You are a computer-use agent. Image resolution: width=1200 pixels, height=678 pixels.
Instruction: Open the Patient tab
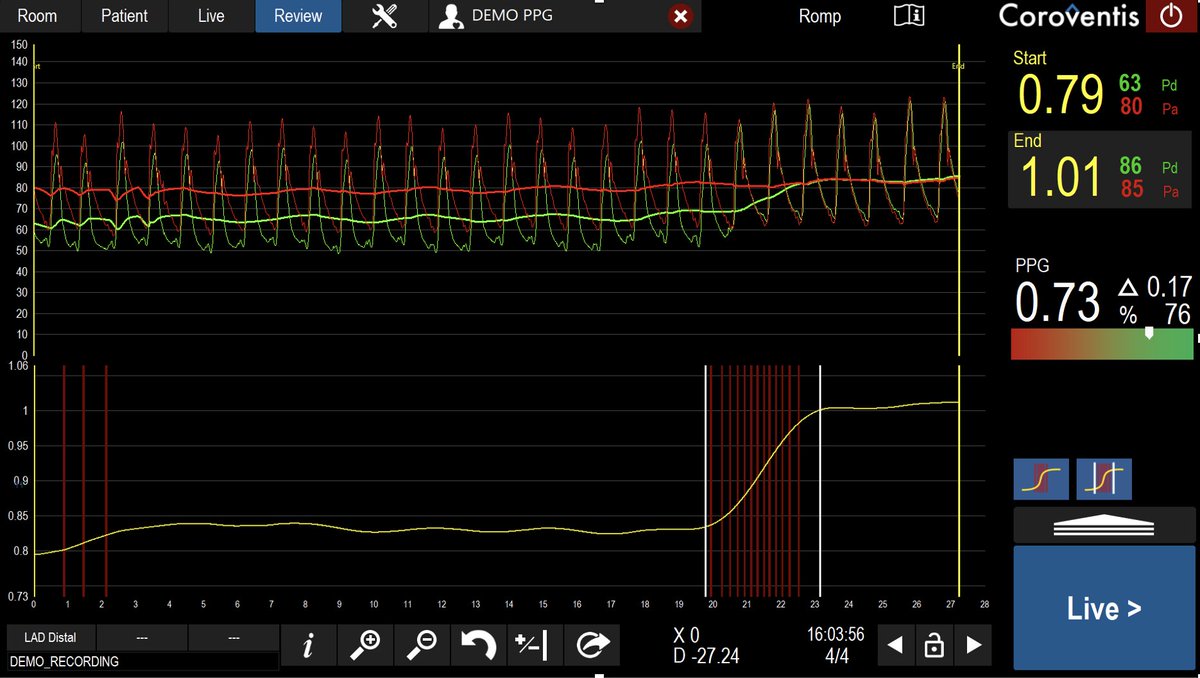124,16
